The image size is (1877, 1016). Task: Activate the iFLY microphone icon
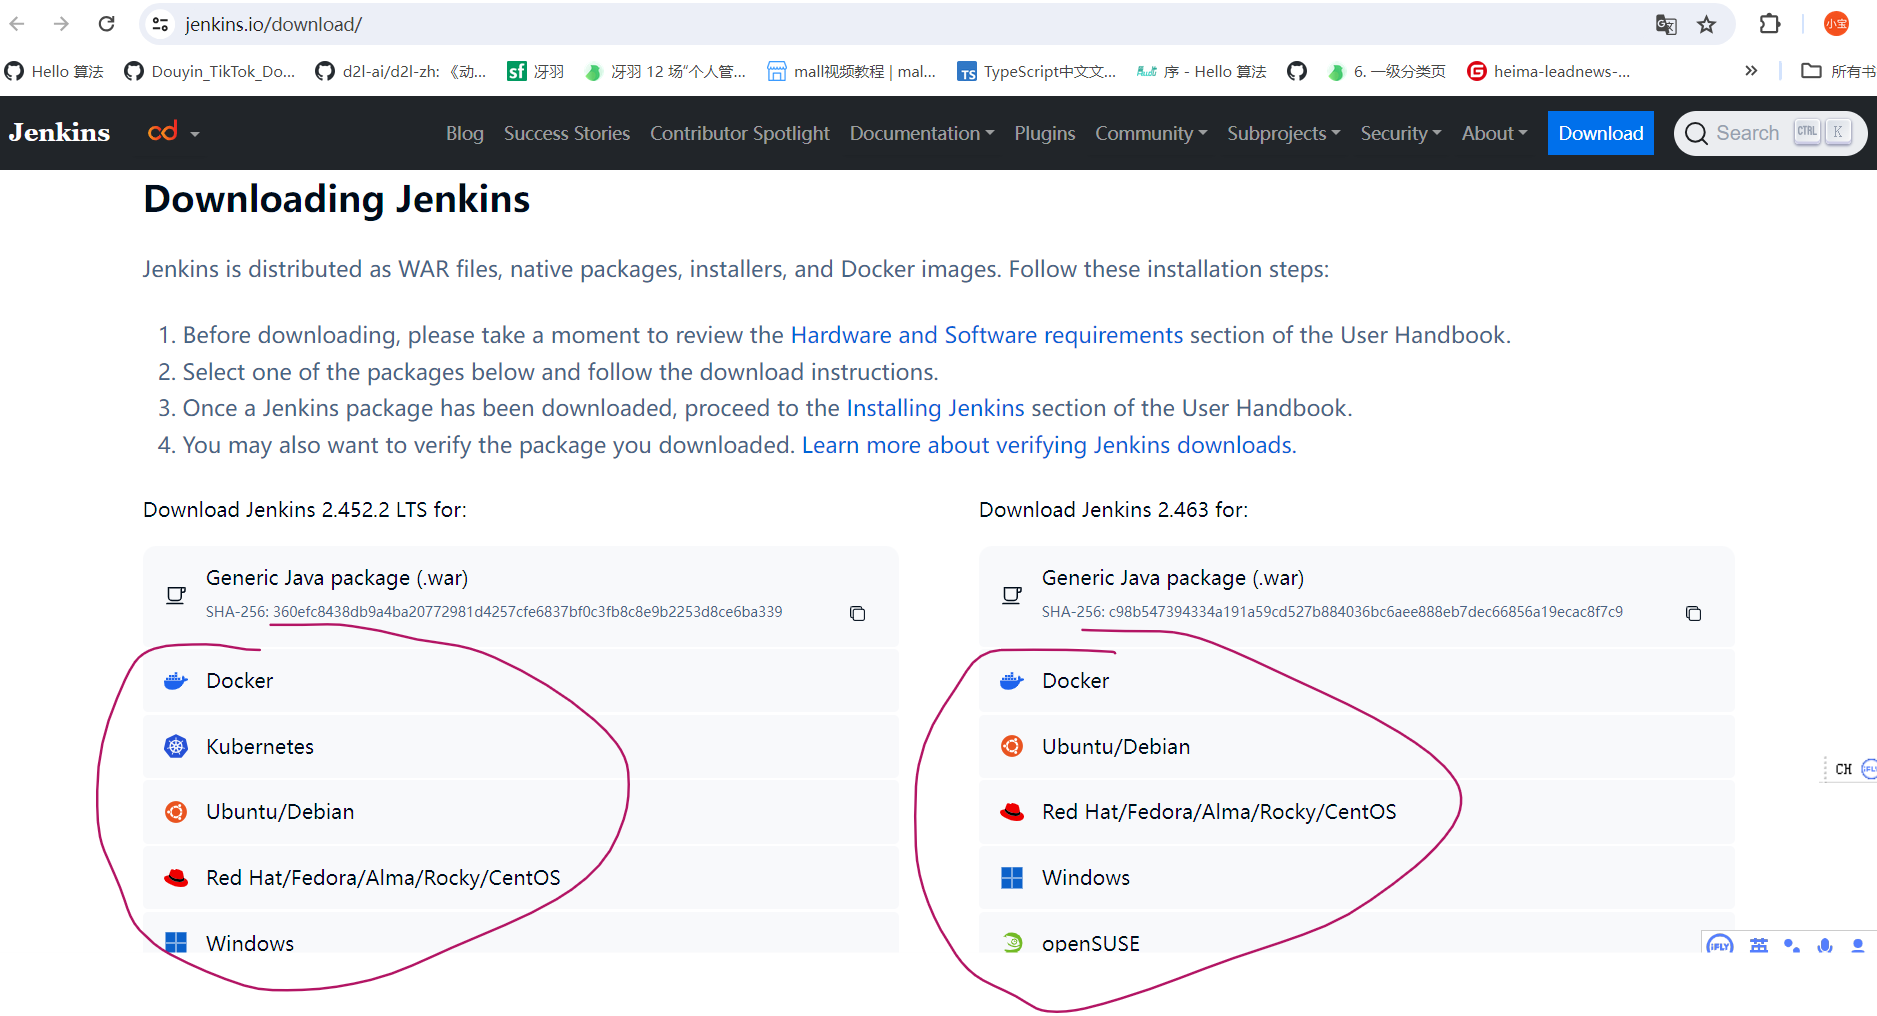tap(1826, 946)
